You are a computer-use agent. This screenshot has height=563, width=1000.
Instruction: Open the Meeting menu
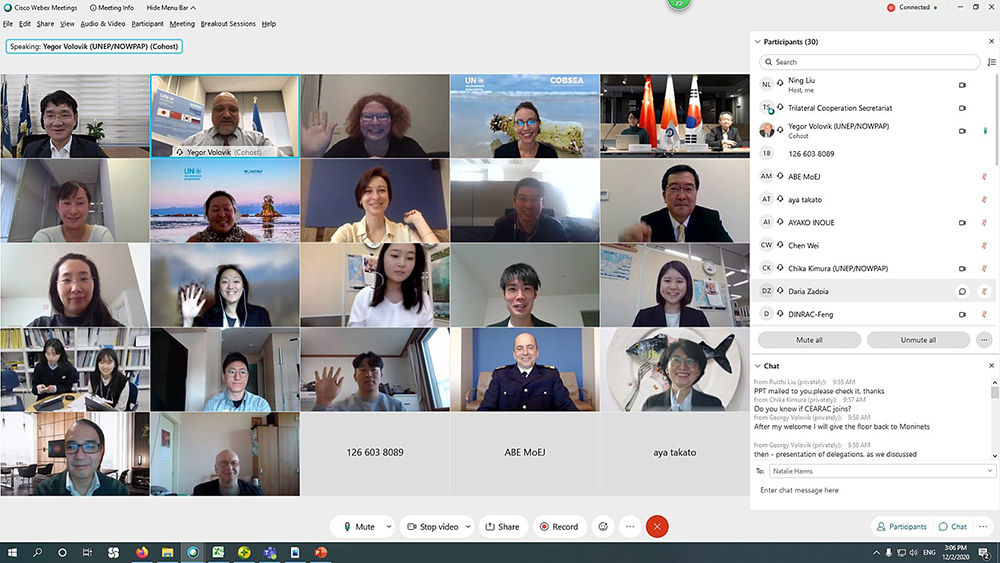[x=182, y=24]
